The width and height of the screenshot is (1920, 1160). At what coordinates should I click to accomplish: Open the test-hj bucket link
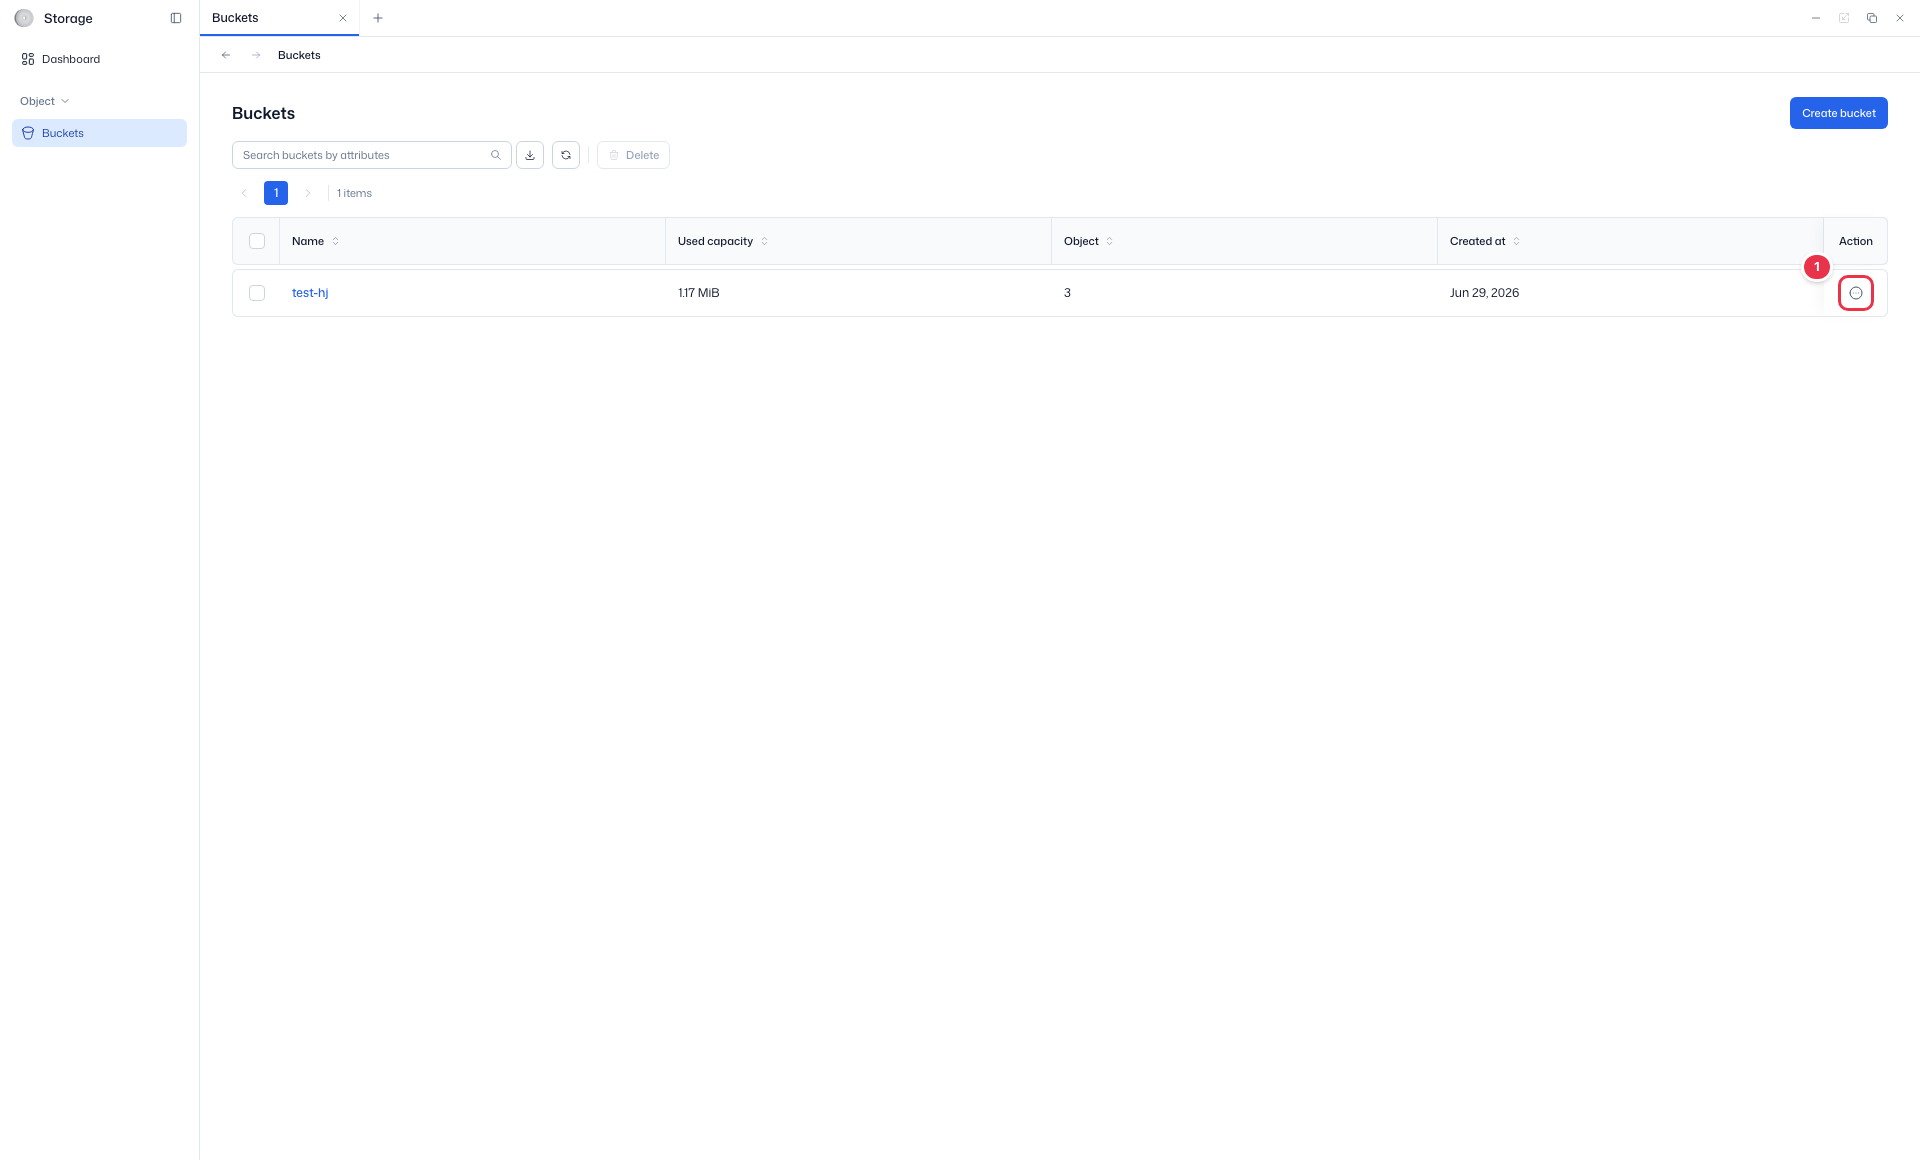[x=310, y=293]
